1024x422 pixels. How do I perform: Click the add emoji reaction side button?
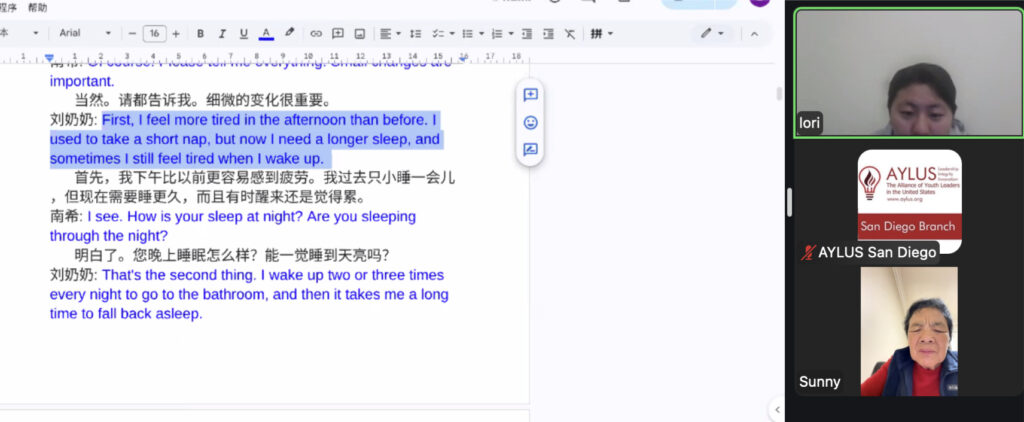pyautogui.click(x=530, y=122)
